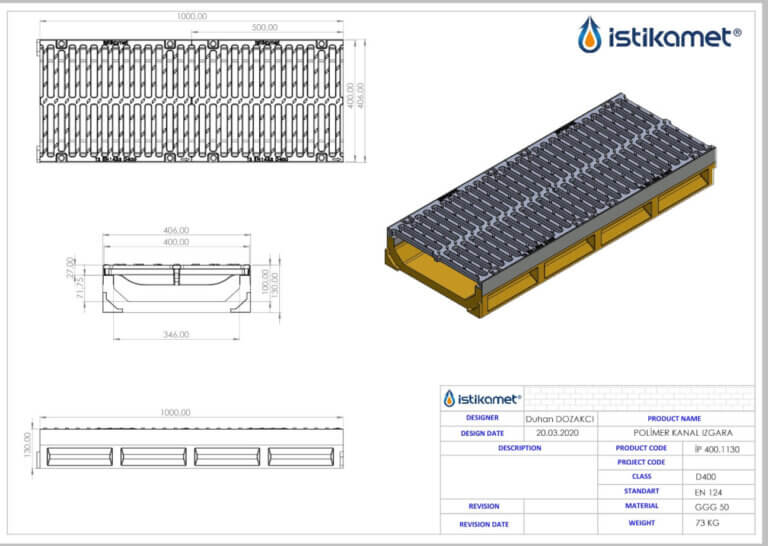Click the empty Project Code value cell

click(717, 462)
